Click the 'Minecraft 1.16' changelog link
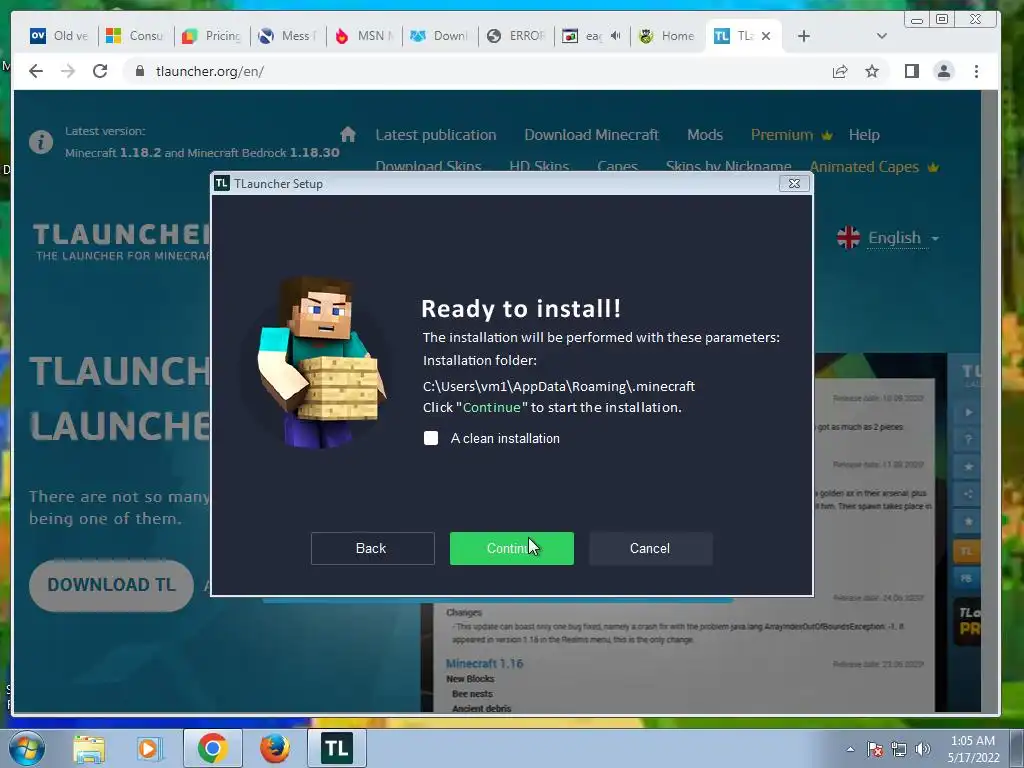The height and width of the screenshot is (768, 1024). click(x=484, y=664)
